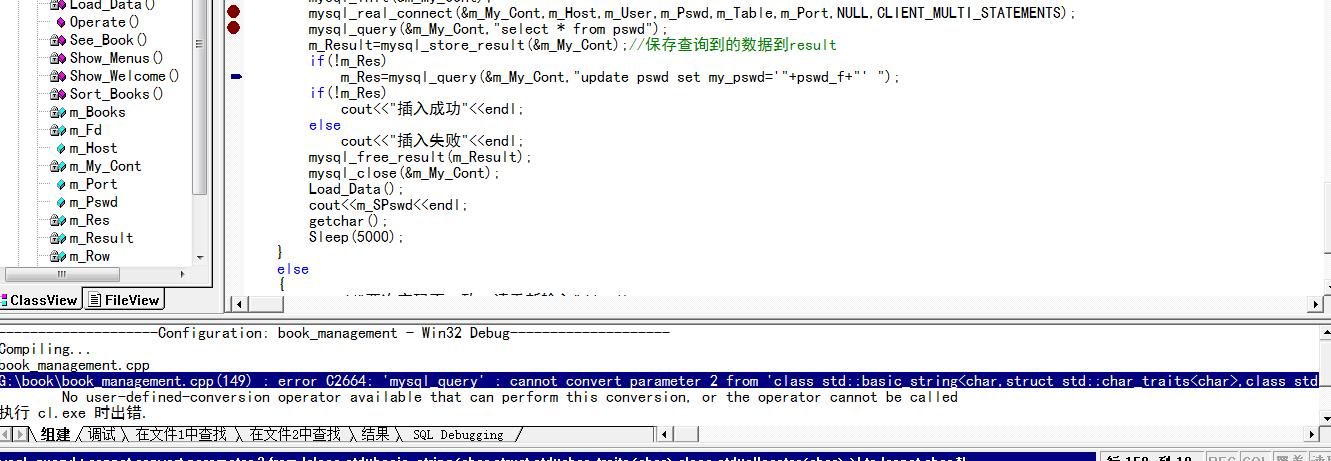
Task: Click cyan icon beside m_Port
Action: pyautogui.click(x=60, y=184)
